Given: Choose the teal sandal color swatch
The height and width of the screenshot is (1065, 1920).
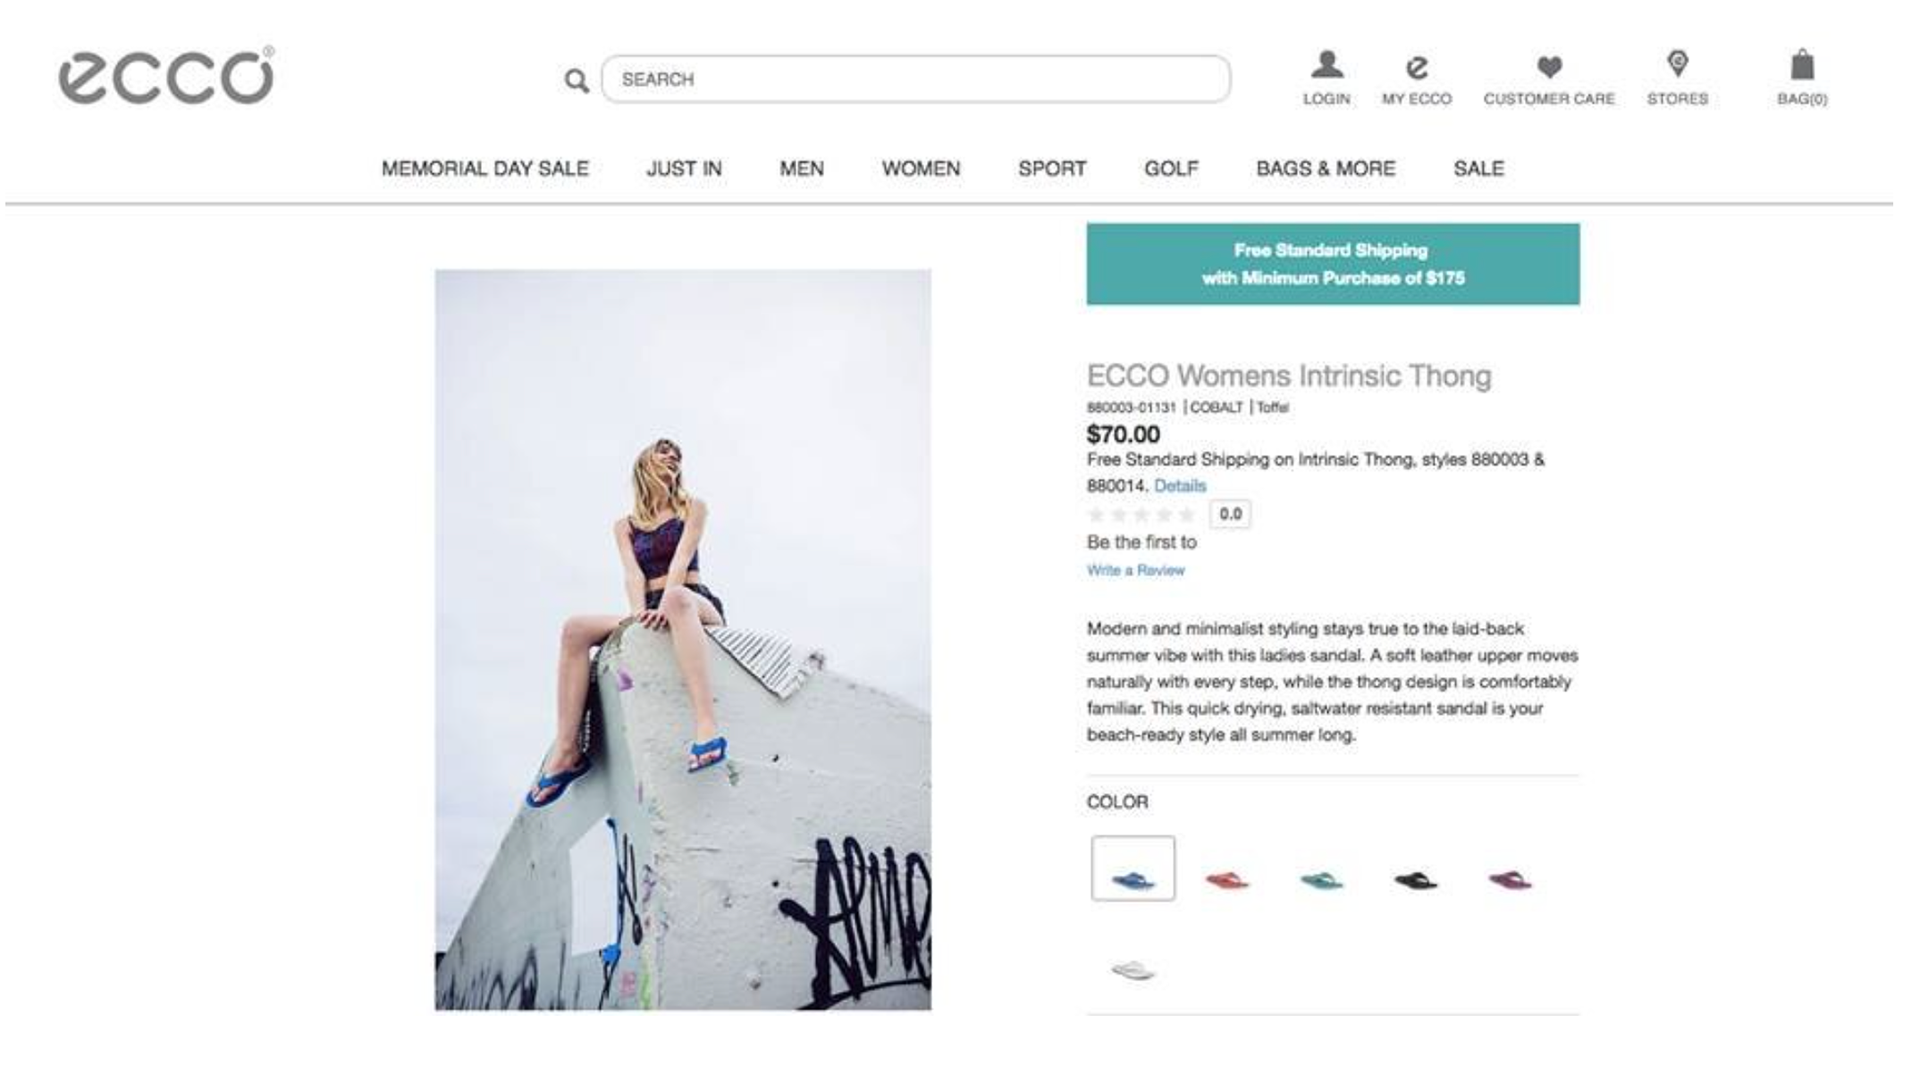Looking at the screenshot, I should pos(1321,880).
